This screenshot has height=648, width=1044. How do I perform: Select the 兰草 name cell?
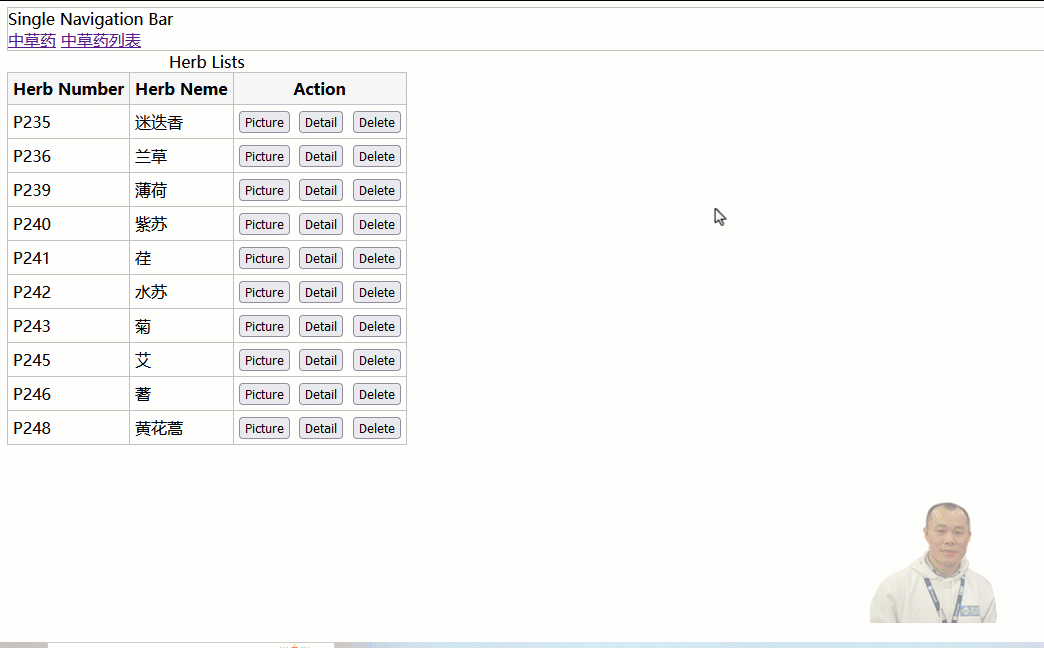point(181,157)
